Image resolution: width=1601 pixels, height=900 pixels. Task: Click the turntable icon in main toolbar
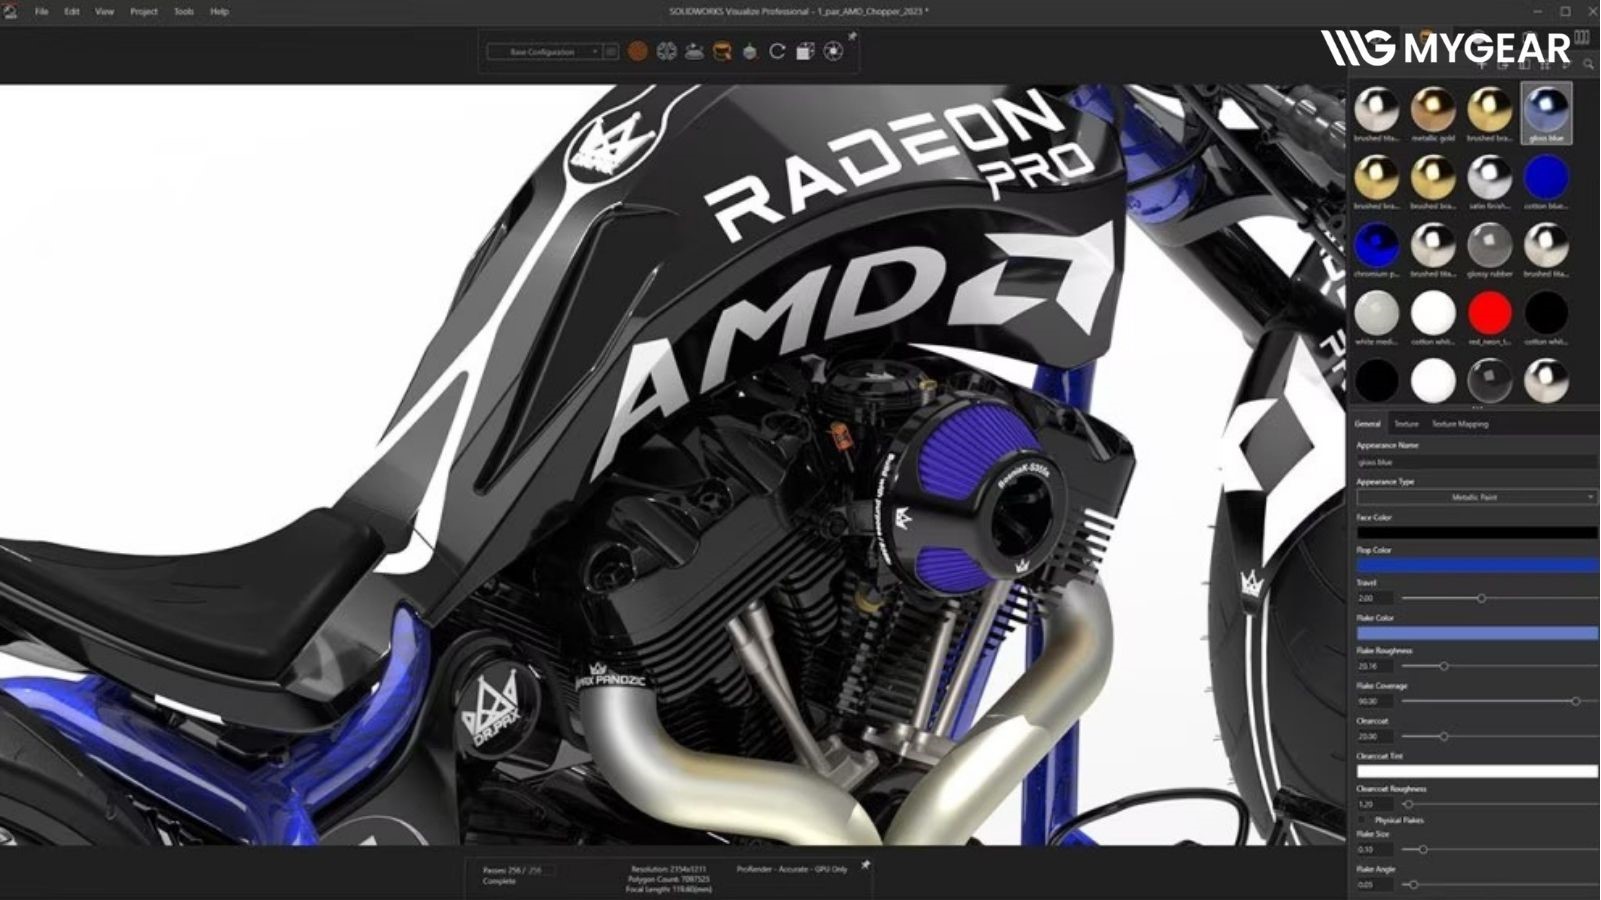(694, 51)
